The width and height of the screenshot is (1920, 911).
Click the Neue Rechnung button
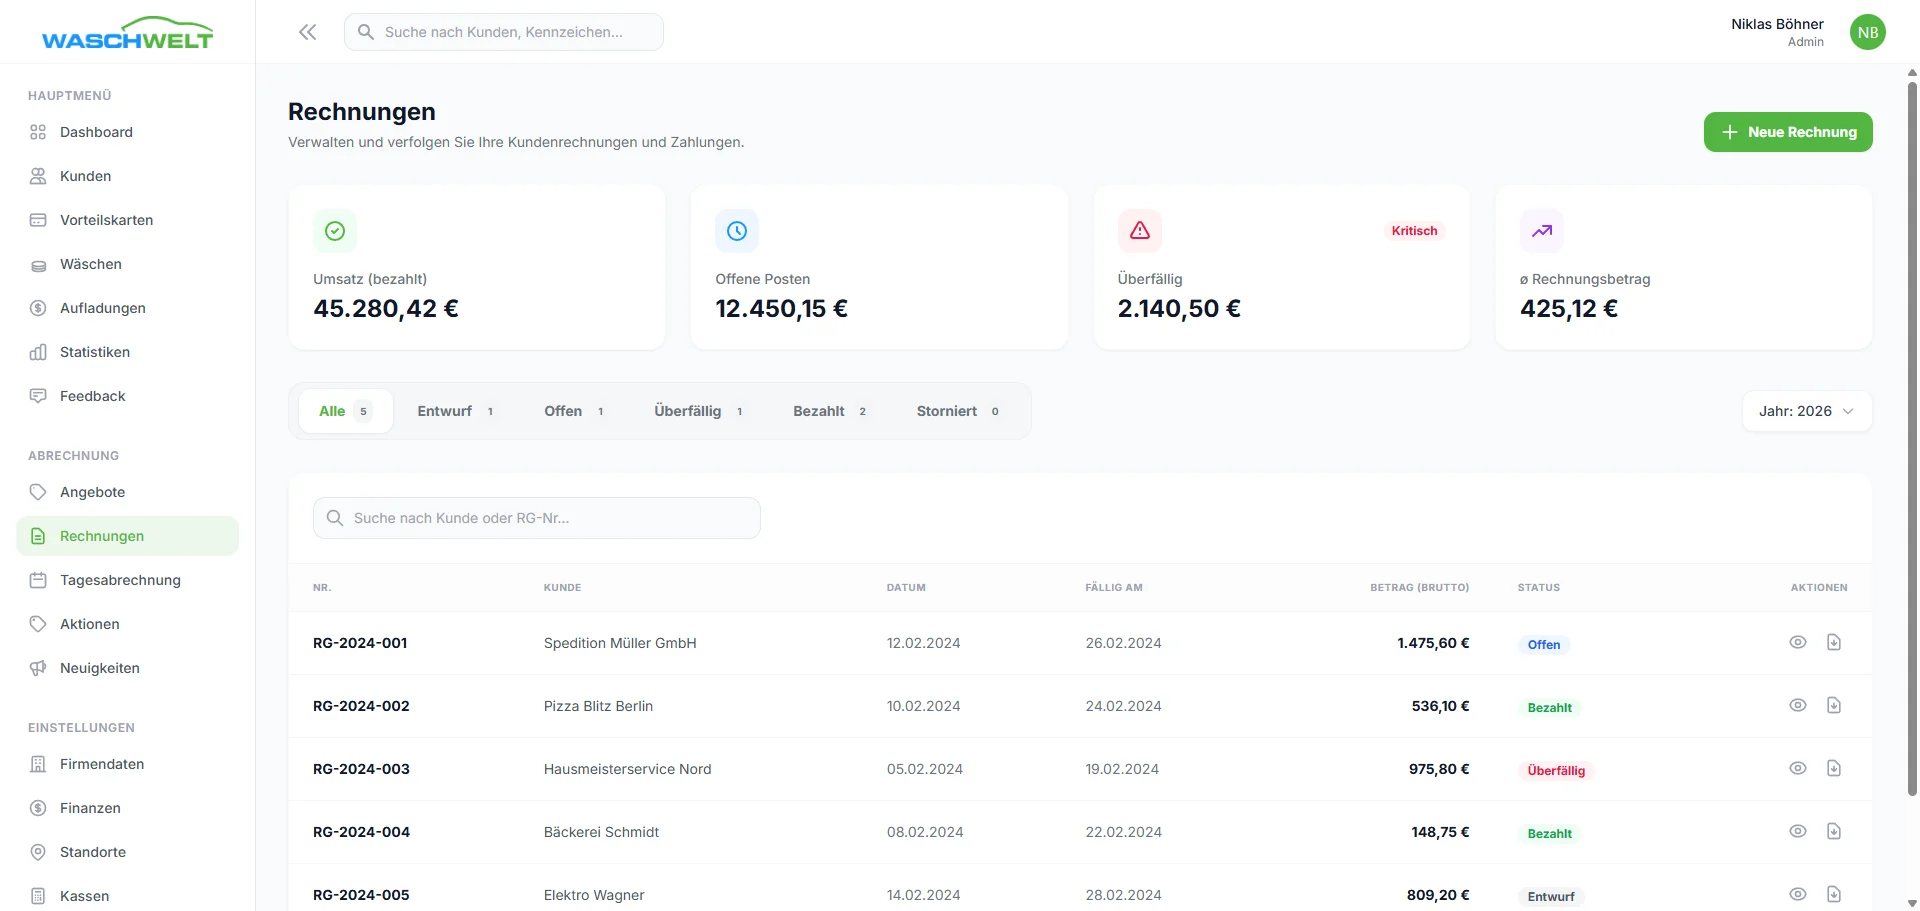click(x=1787, y=132)
